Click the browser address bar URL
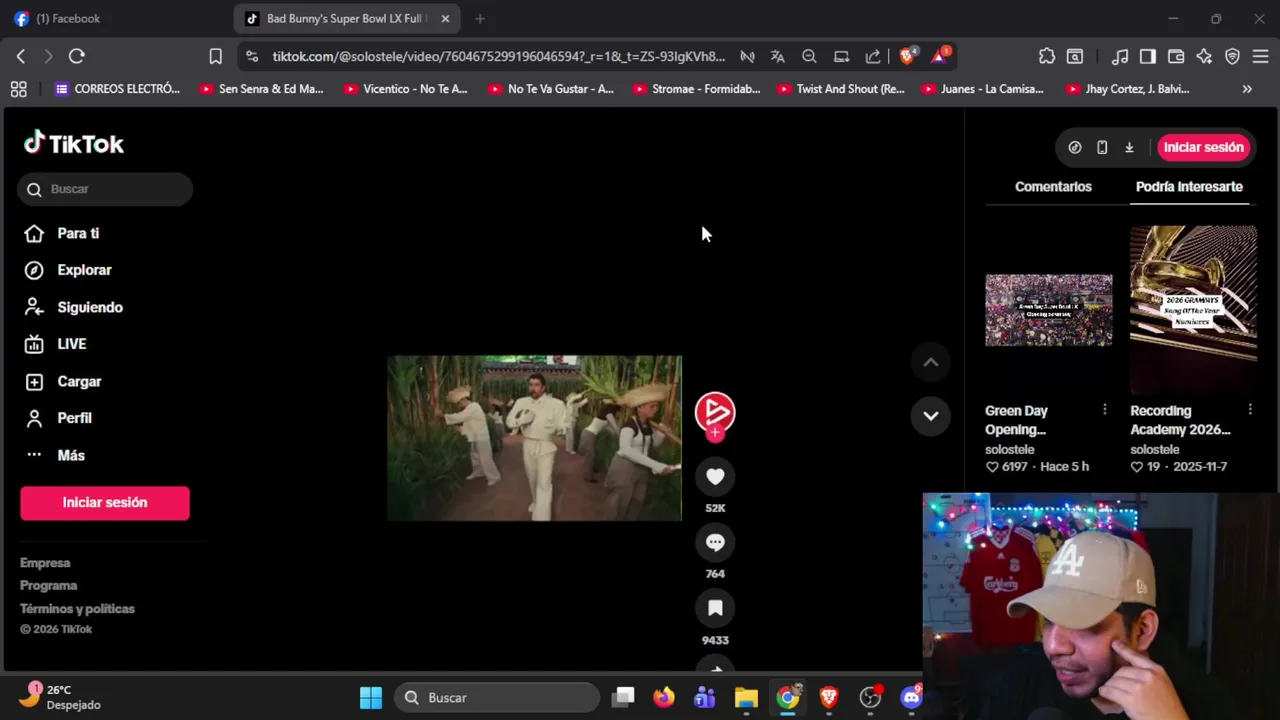 coord(498,57)
